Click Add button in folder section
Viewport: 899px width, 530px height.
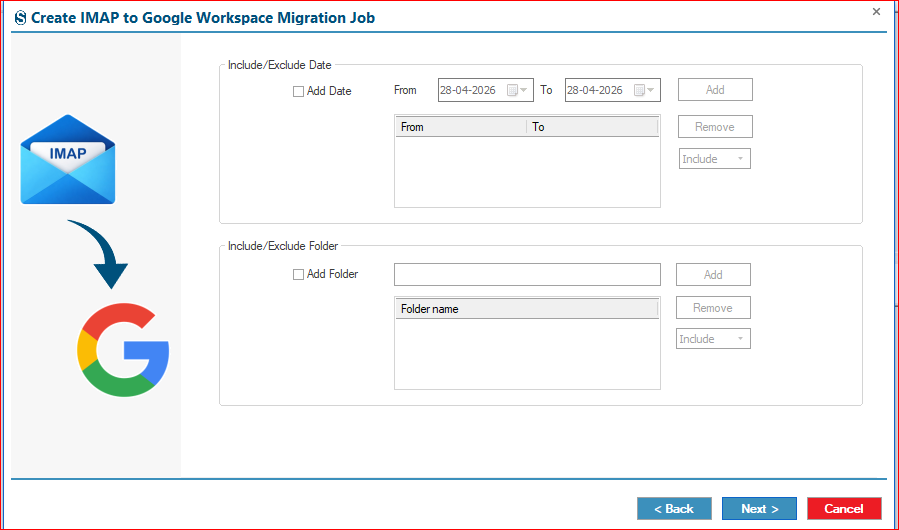[713, 275]
